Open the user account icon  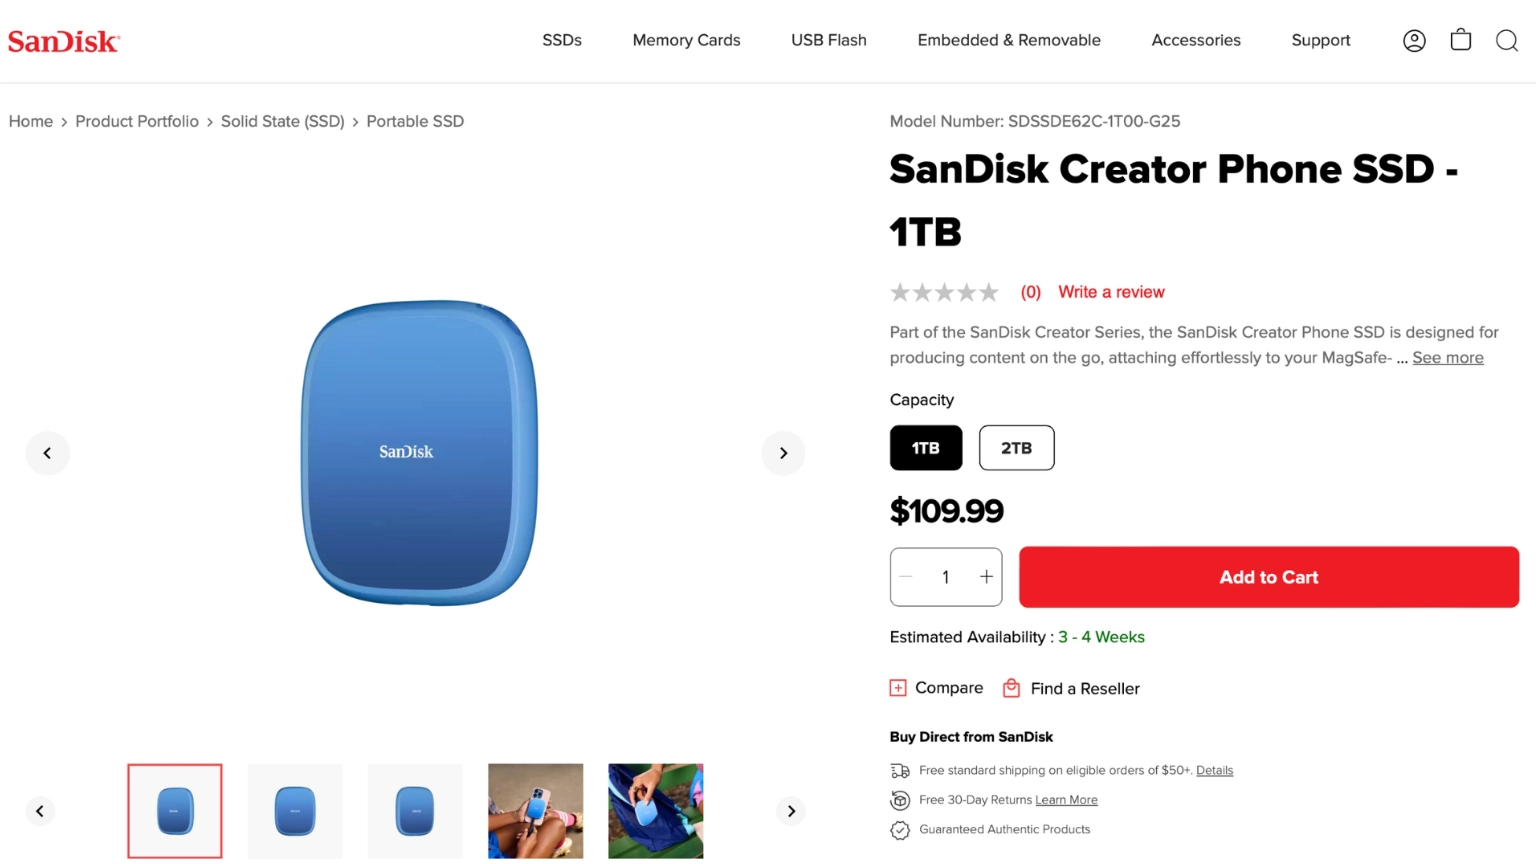click(x=1414, y=41)
